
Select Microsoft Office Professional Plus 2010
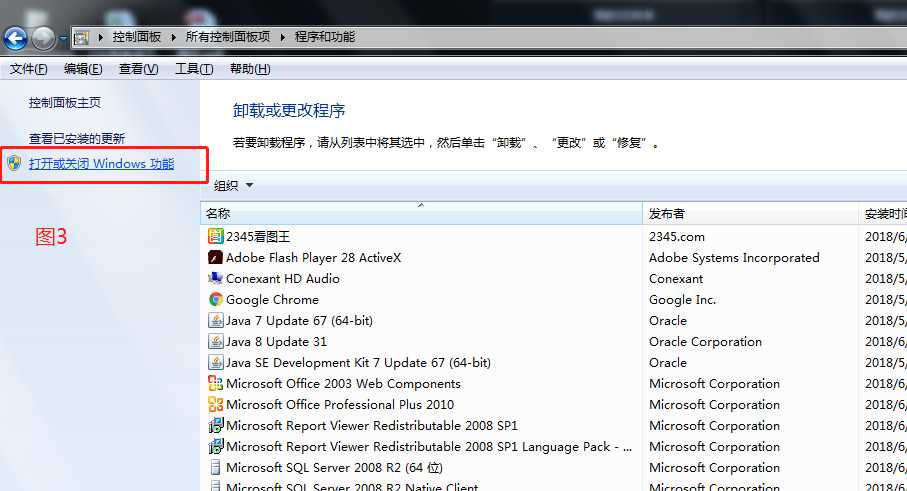point(340,404)
